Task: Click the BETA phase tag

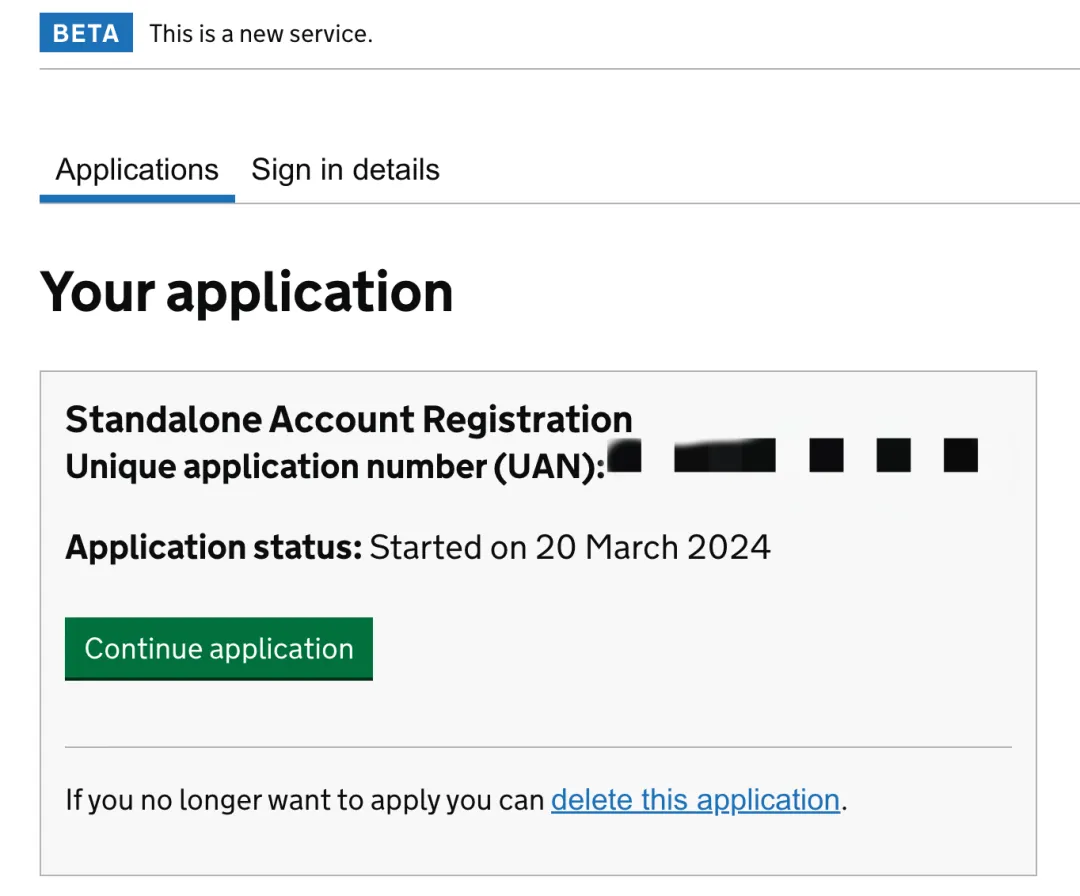Action: [x=86, y=33]
